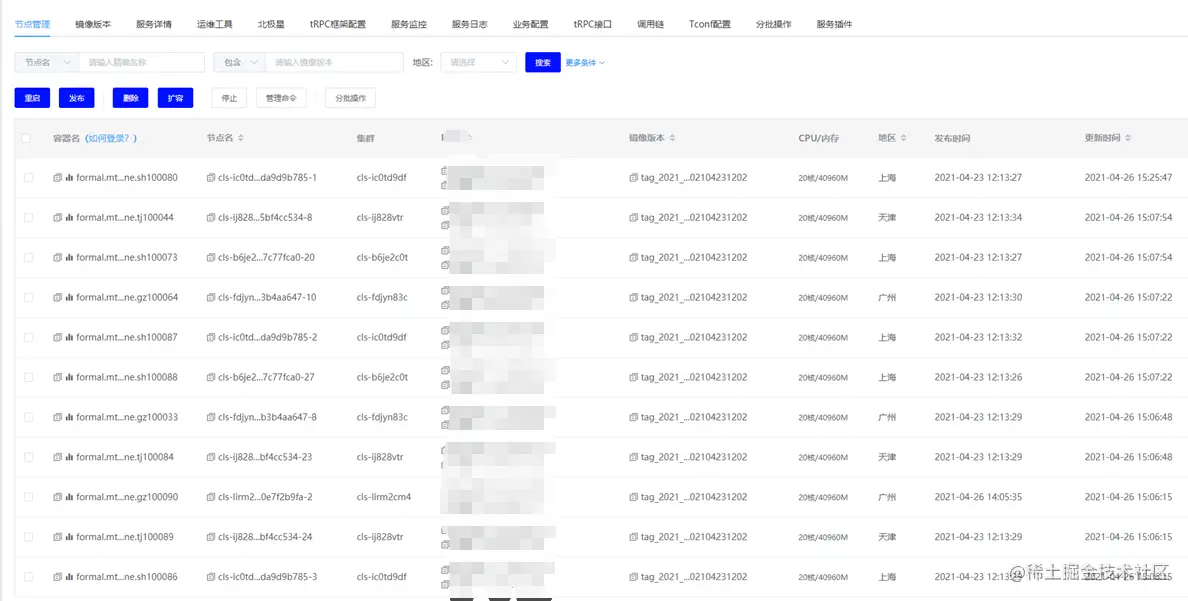Copy node name icon for cls-ic0td...da9d9b785-1

click(x=211, y=177)
